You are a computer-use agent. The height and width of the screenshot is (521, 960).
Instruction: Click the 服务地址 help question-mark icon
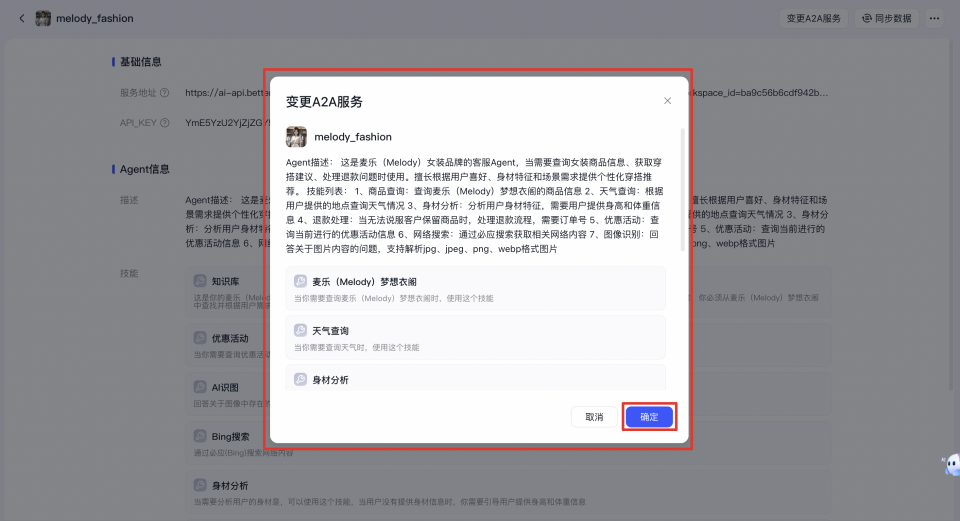164,93
